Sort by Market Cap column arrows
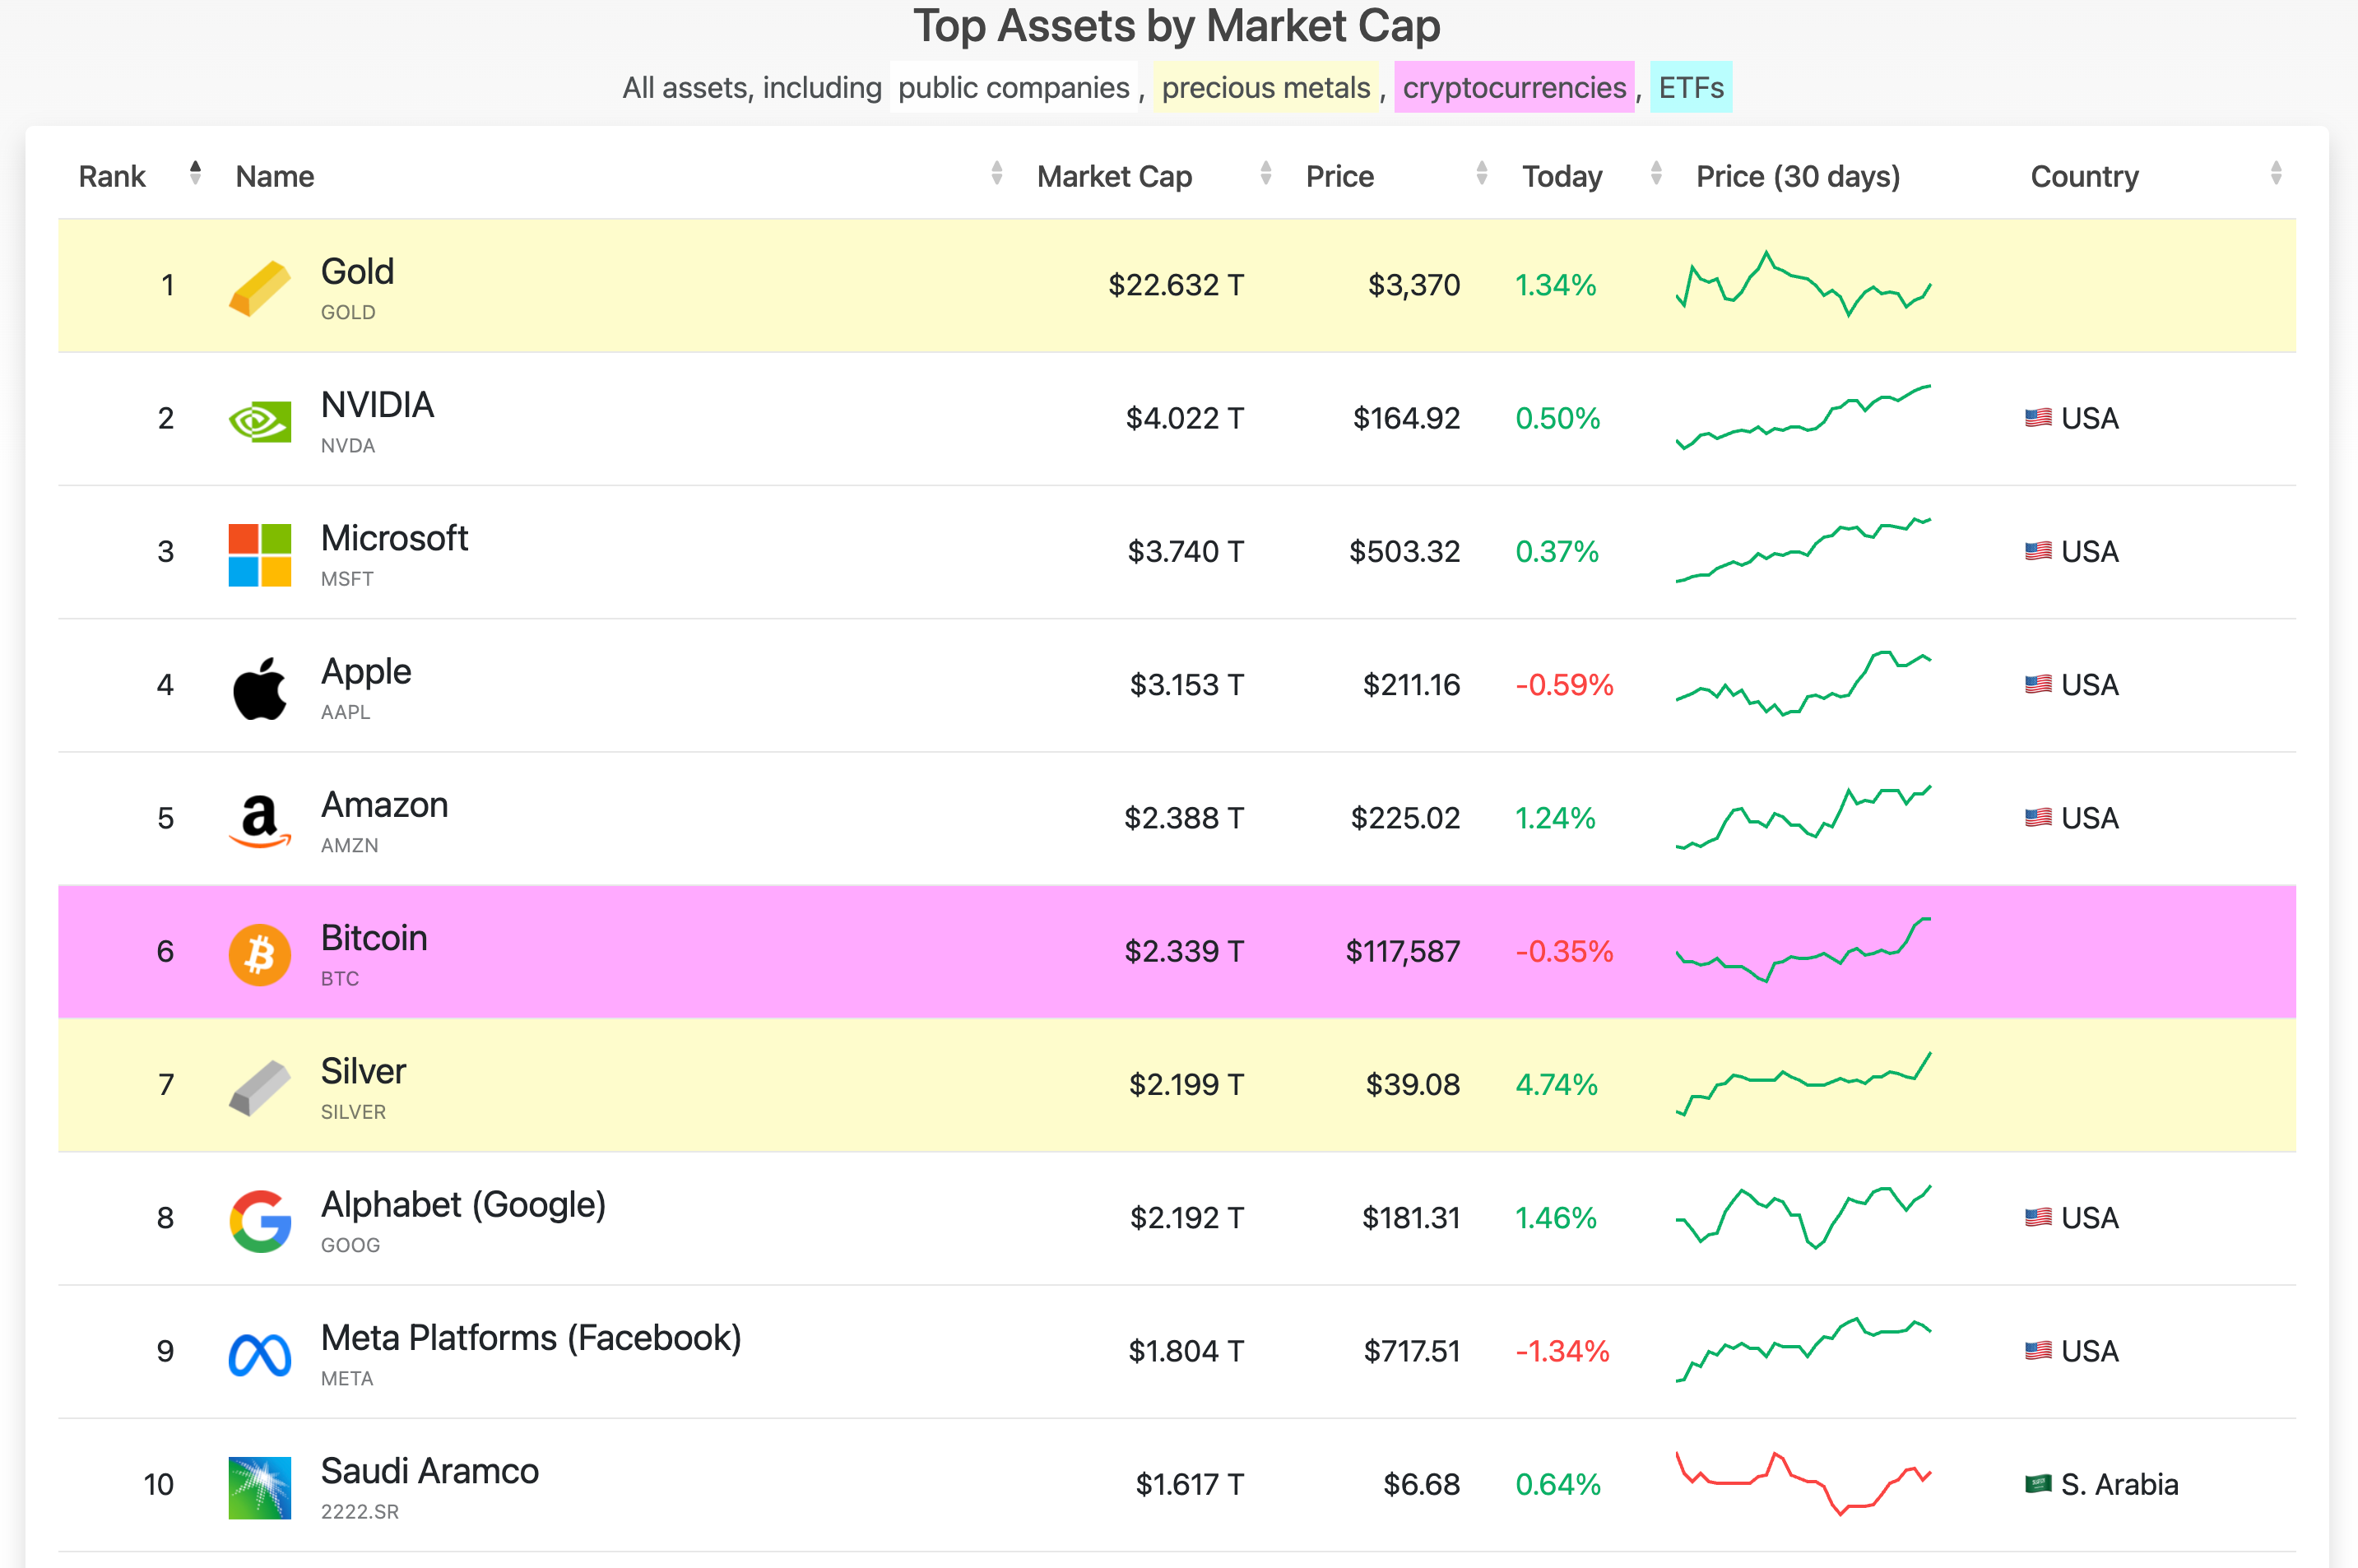 click(x=1265, y=173)
